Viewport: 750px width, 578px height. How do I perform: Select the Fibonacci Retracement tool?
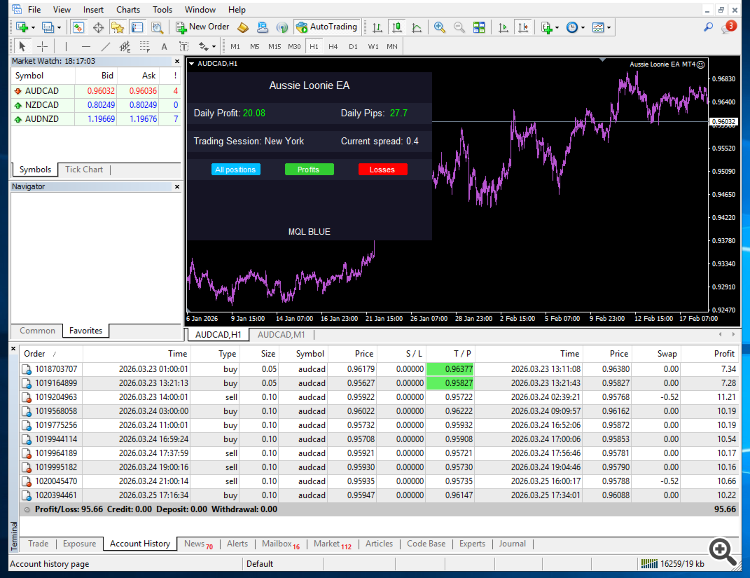pos(144,46)
